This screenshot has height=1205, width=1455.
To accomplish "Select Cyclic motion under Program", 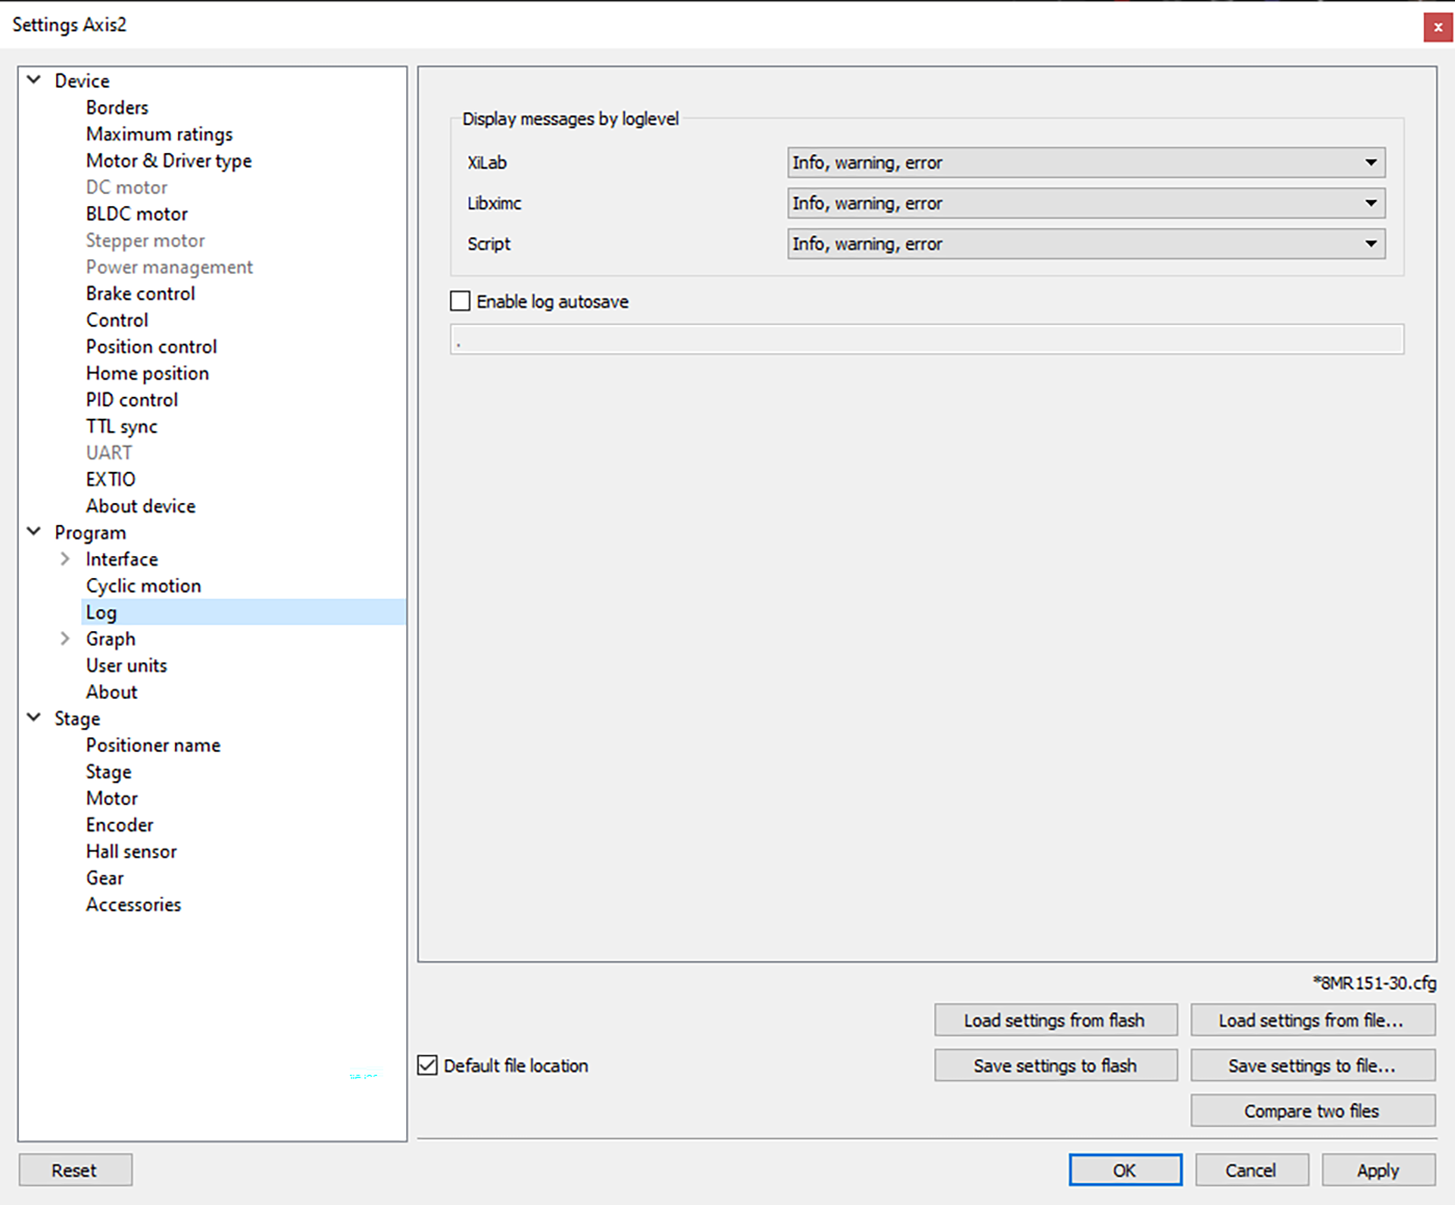I will [x=143, y=586].
